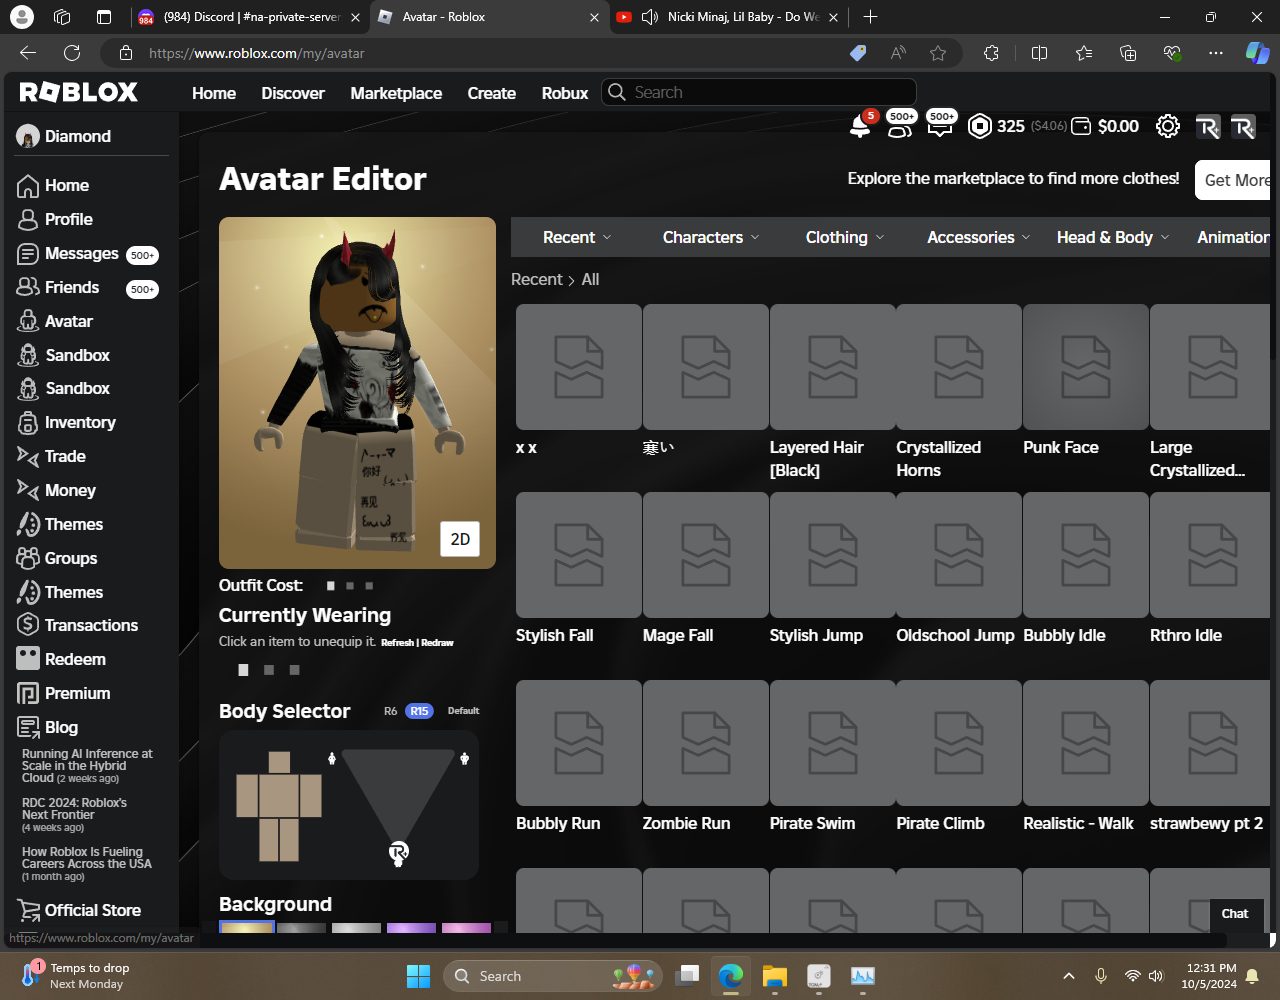Click the taskbar volume icon
The height and width of the screenshot is (1000, 1280).
[1157, 976]
